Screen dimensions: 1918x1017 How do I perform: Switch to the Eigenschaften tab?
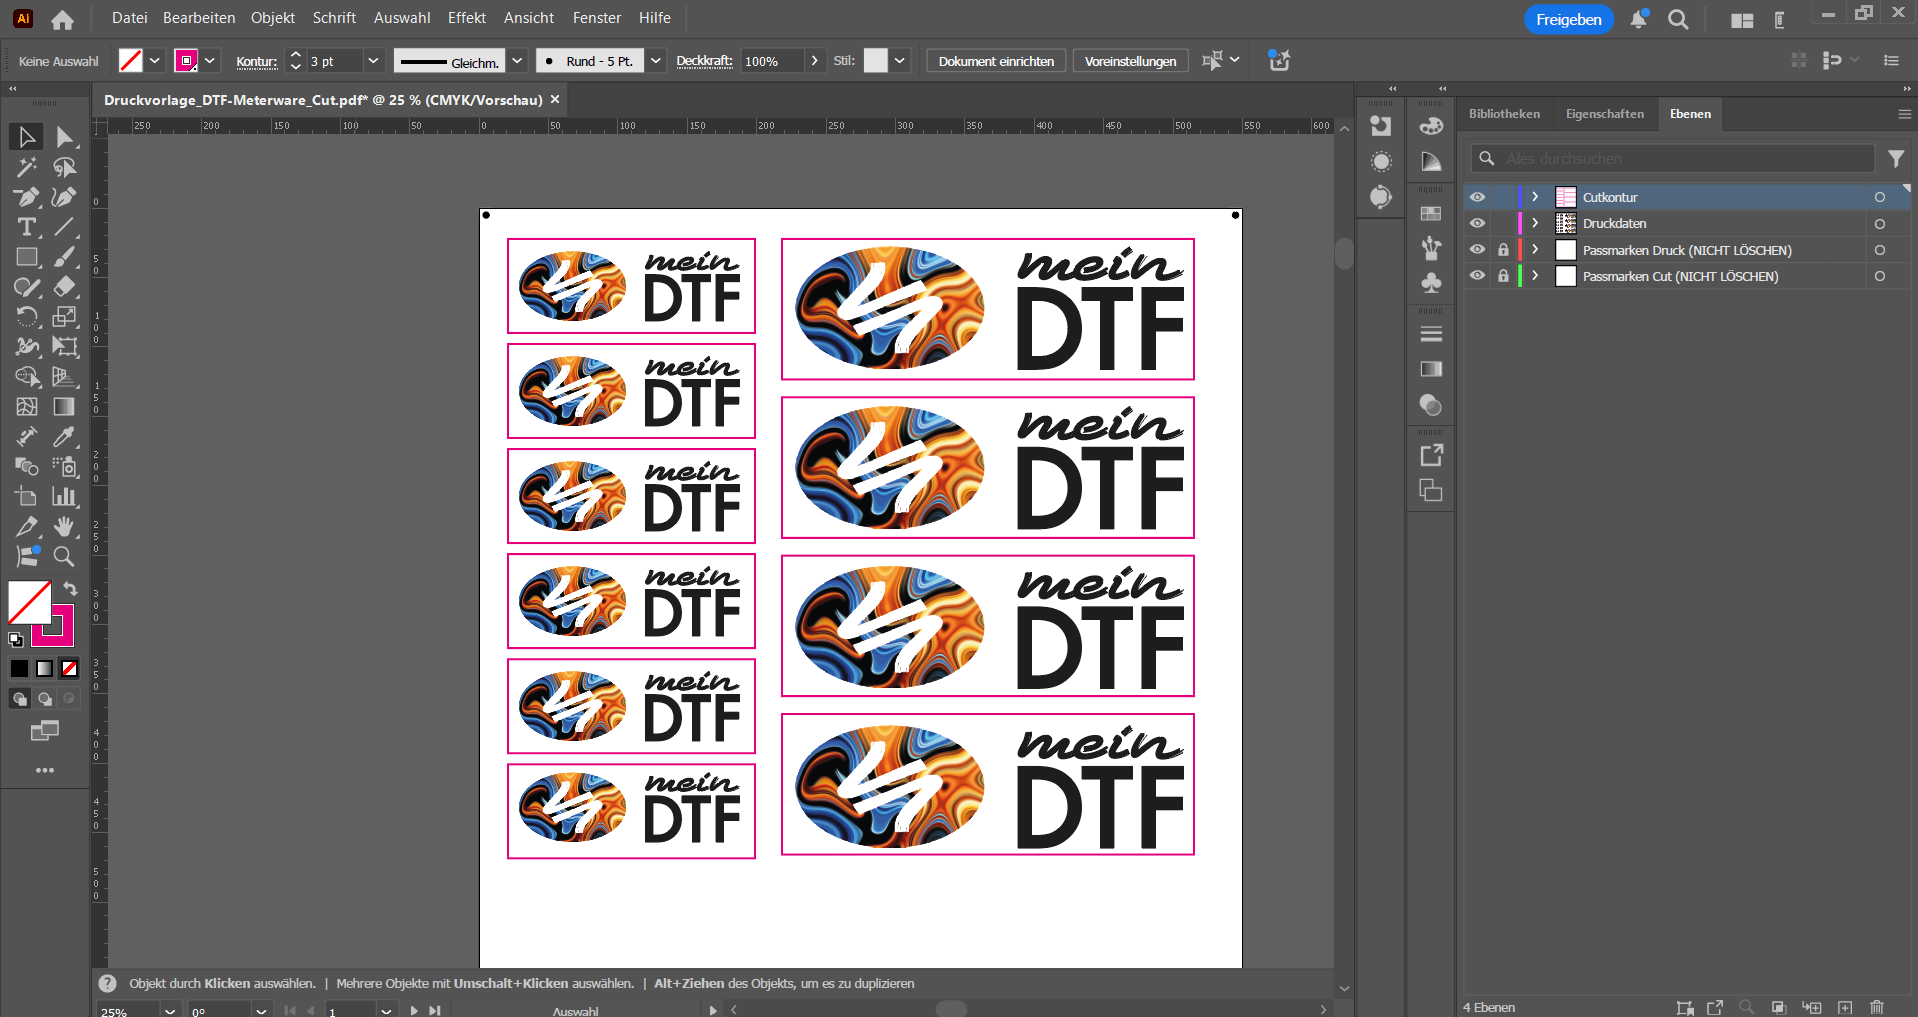tap(1604, 114)
